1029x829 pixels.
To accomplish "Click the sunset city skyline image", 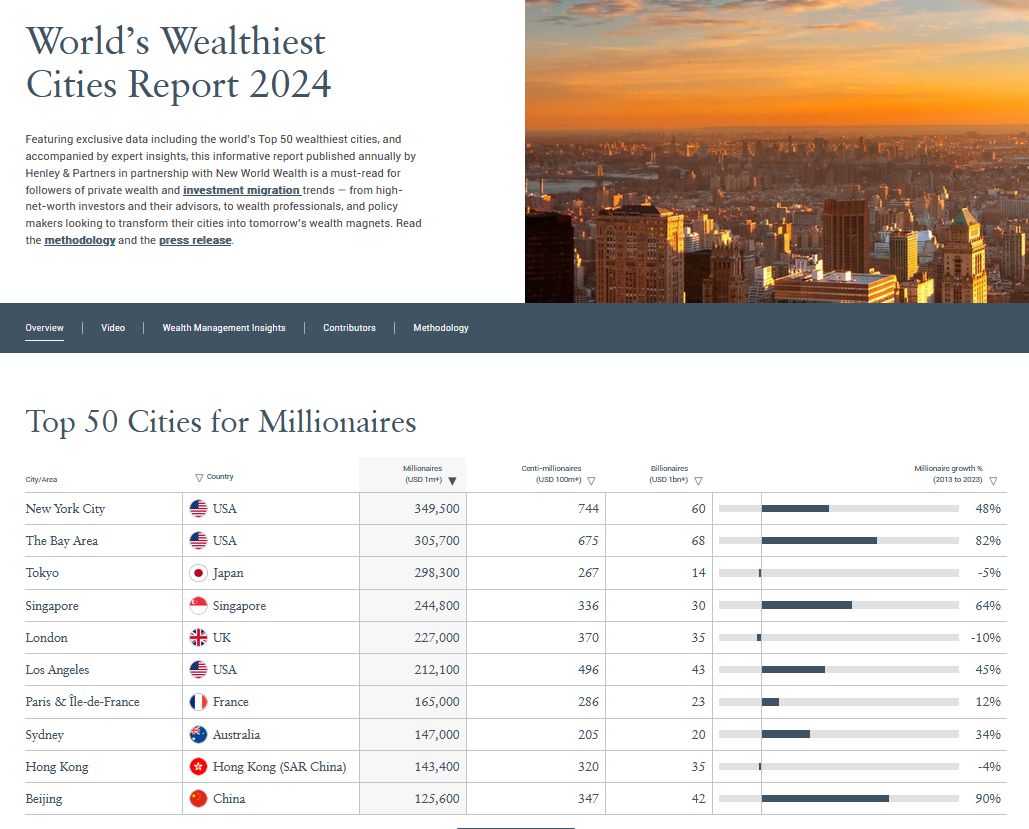I will pos(776,151).
